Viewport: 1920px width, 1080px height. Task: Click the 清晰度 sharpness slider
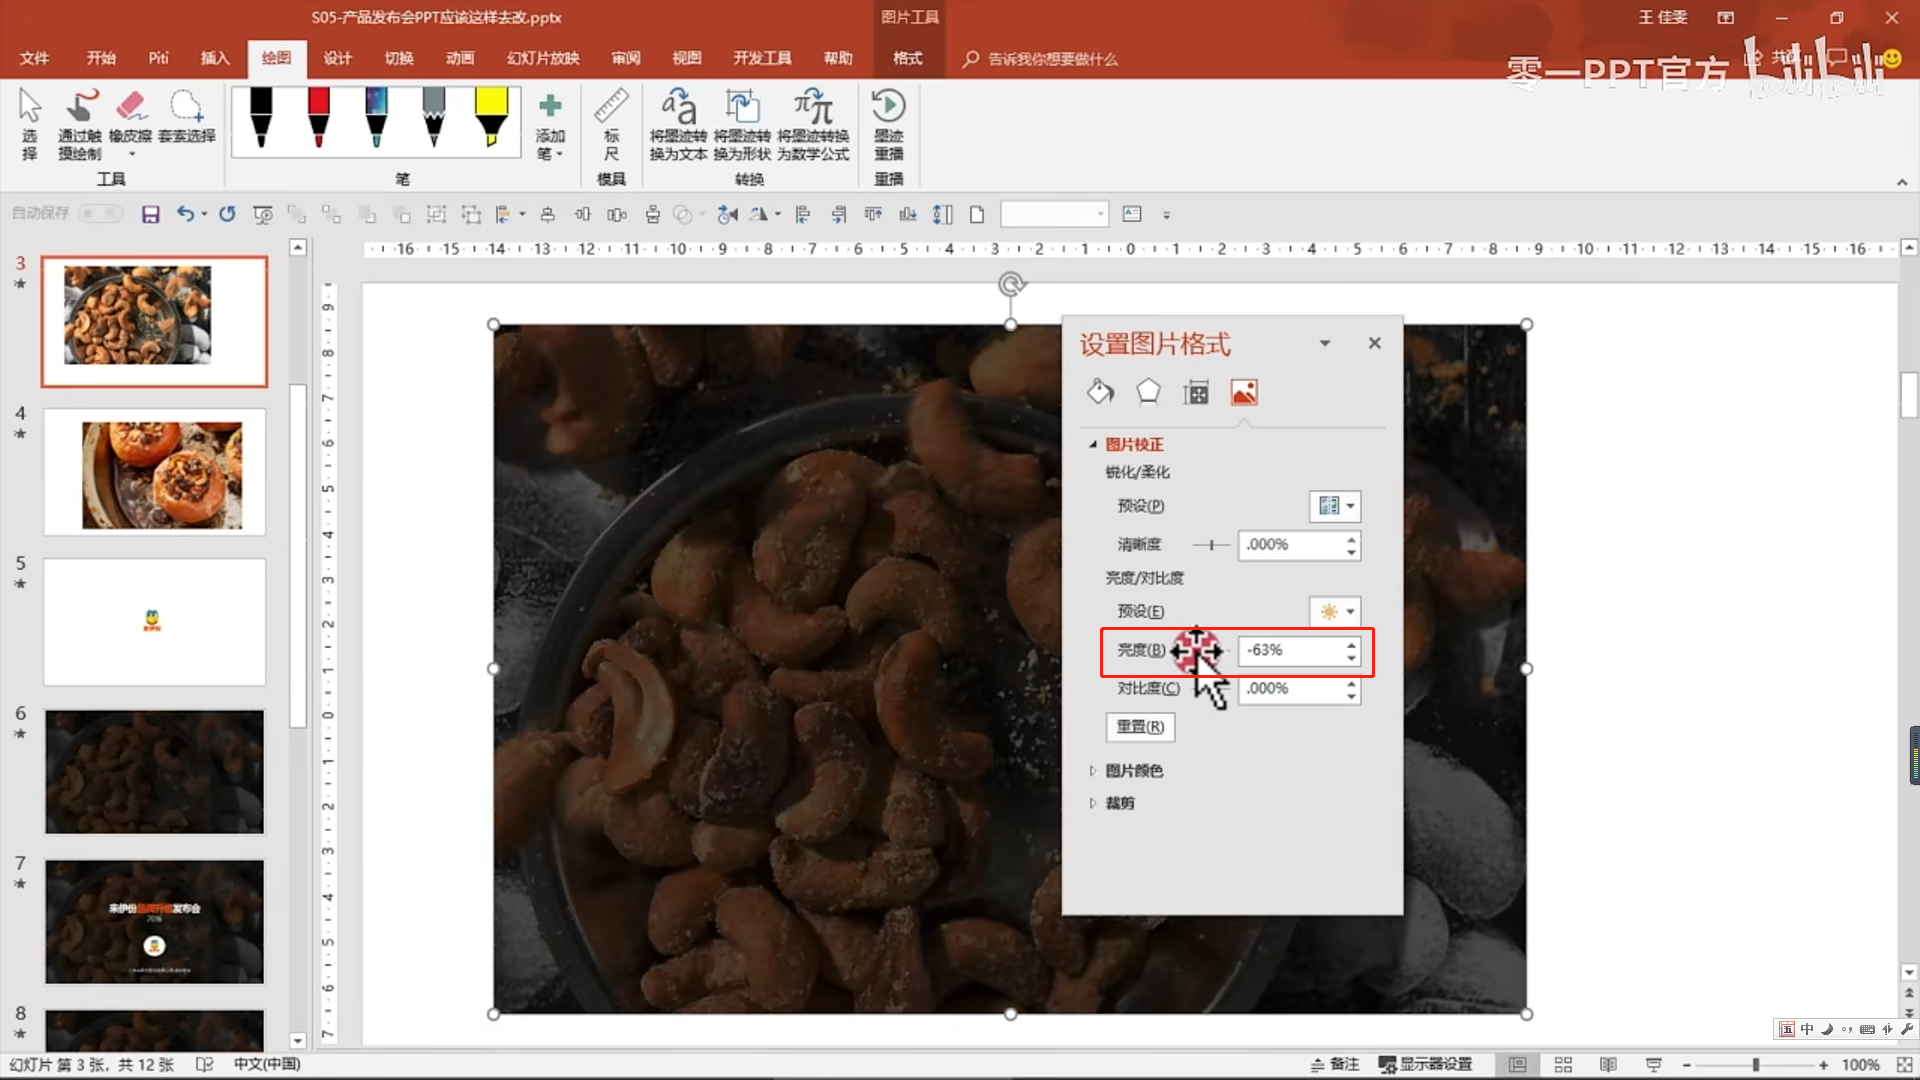click(1211, 545)
